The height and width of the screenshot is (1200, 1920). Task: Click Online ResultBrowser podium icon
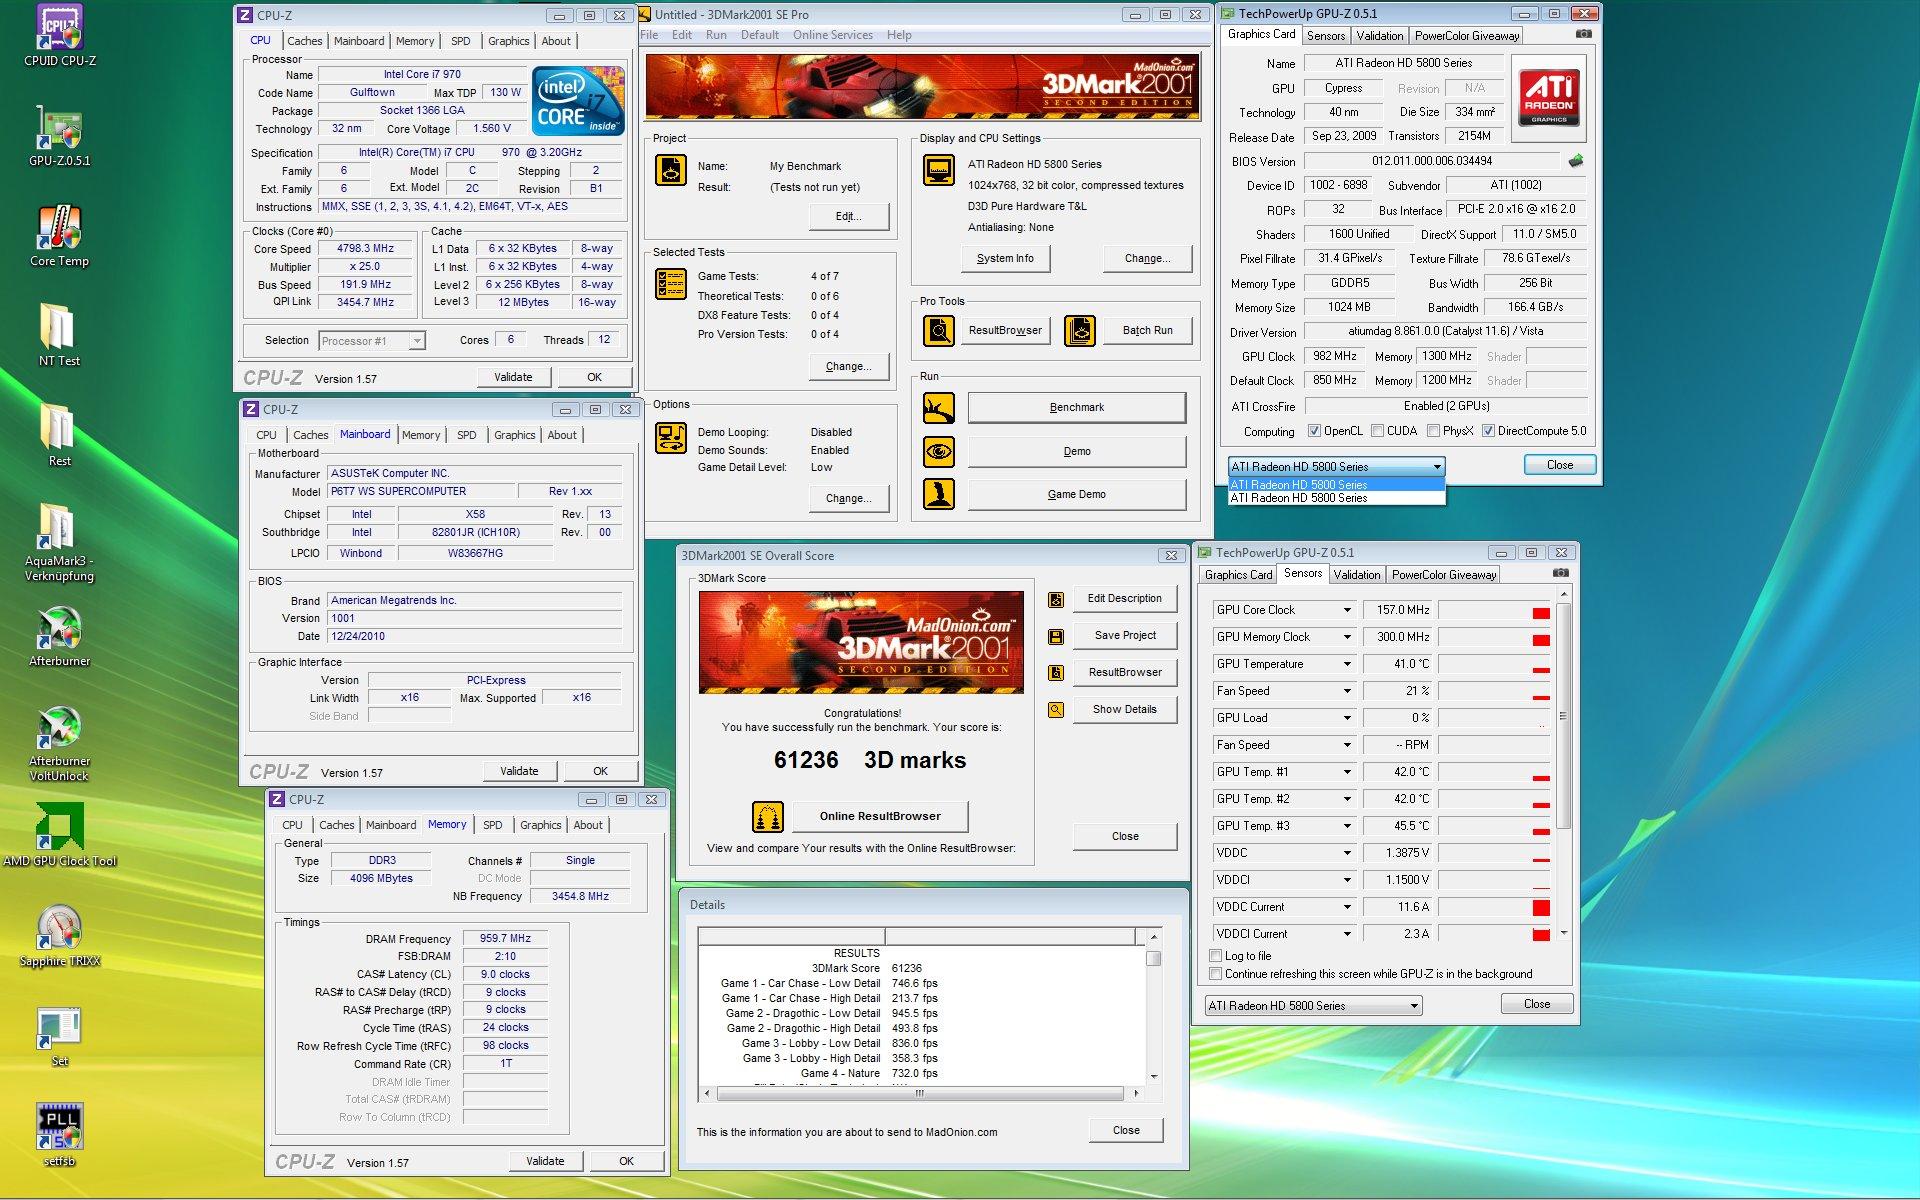point(767,817)
